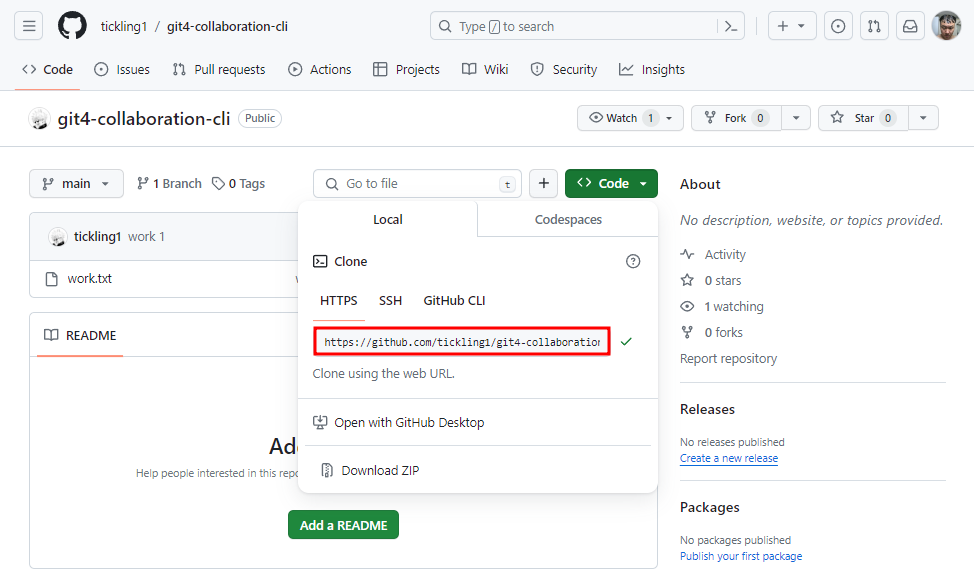The image size is (974, 582).
Task: View the 0 Tags link
Action: click(x=239, y=184)
